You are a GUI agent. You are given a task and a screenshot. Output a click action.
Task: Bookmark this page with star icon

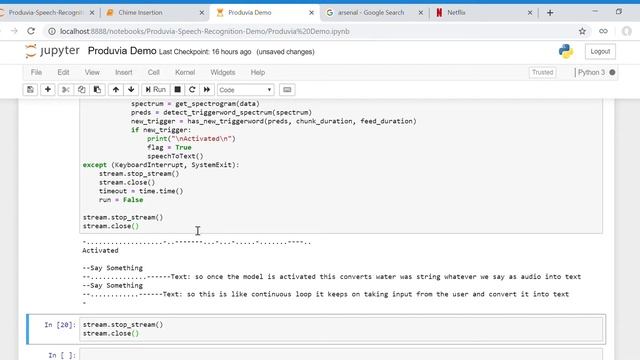582,31
